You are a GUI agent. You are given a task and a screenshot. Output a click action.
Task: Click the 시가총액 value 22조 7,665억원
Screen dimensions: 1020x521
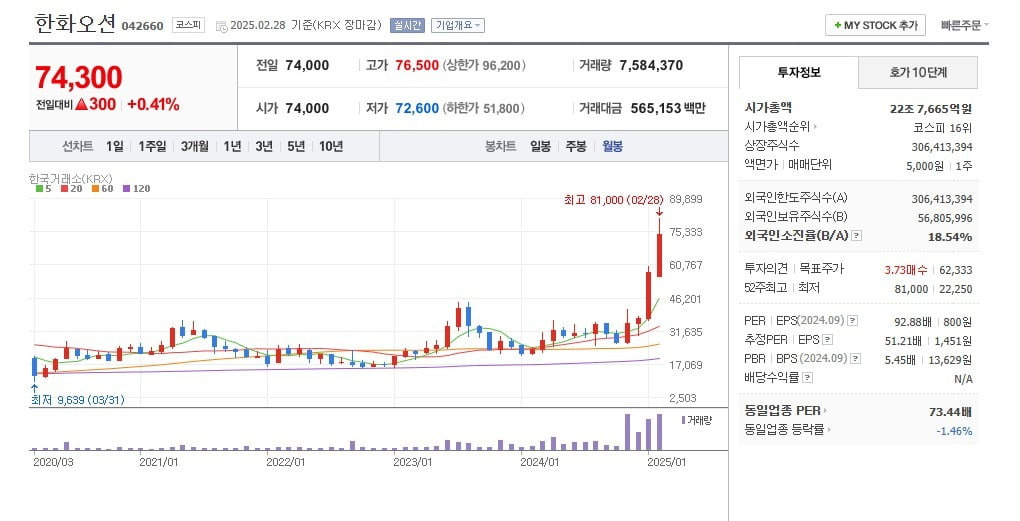pyautogui.click(x=931, y=109)
